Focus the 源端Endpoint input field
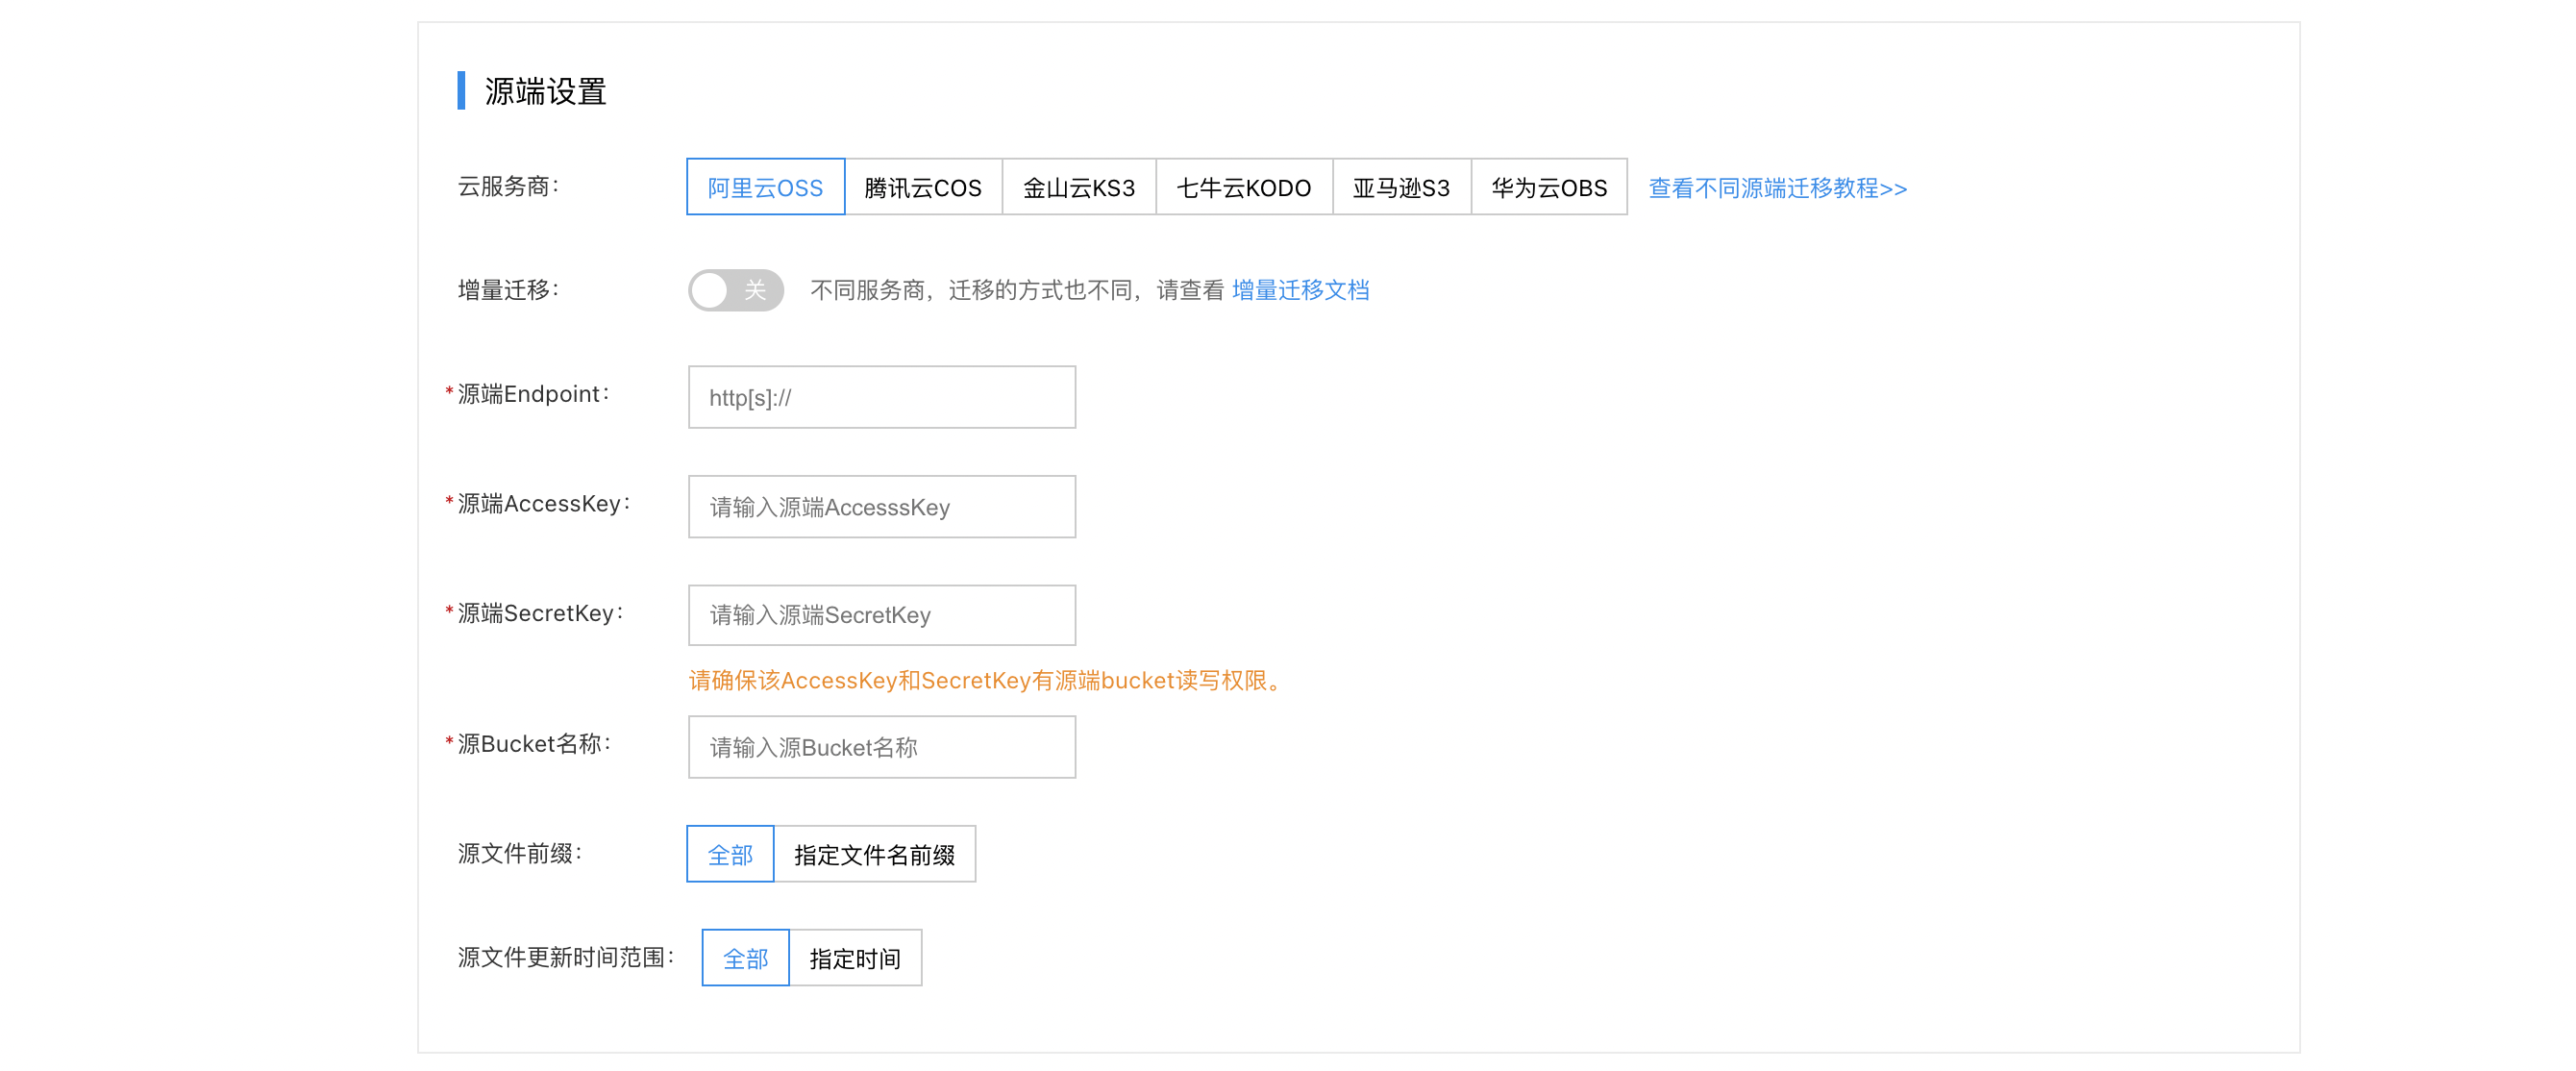The image size is (2576, 1071). pyautogui.click(x=881, y=397)
